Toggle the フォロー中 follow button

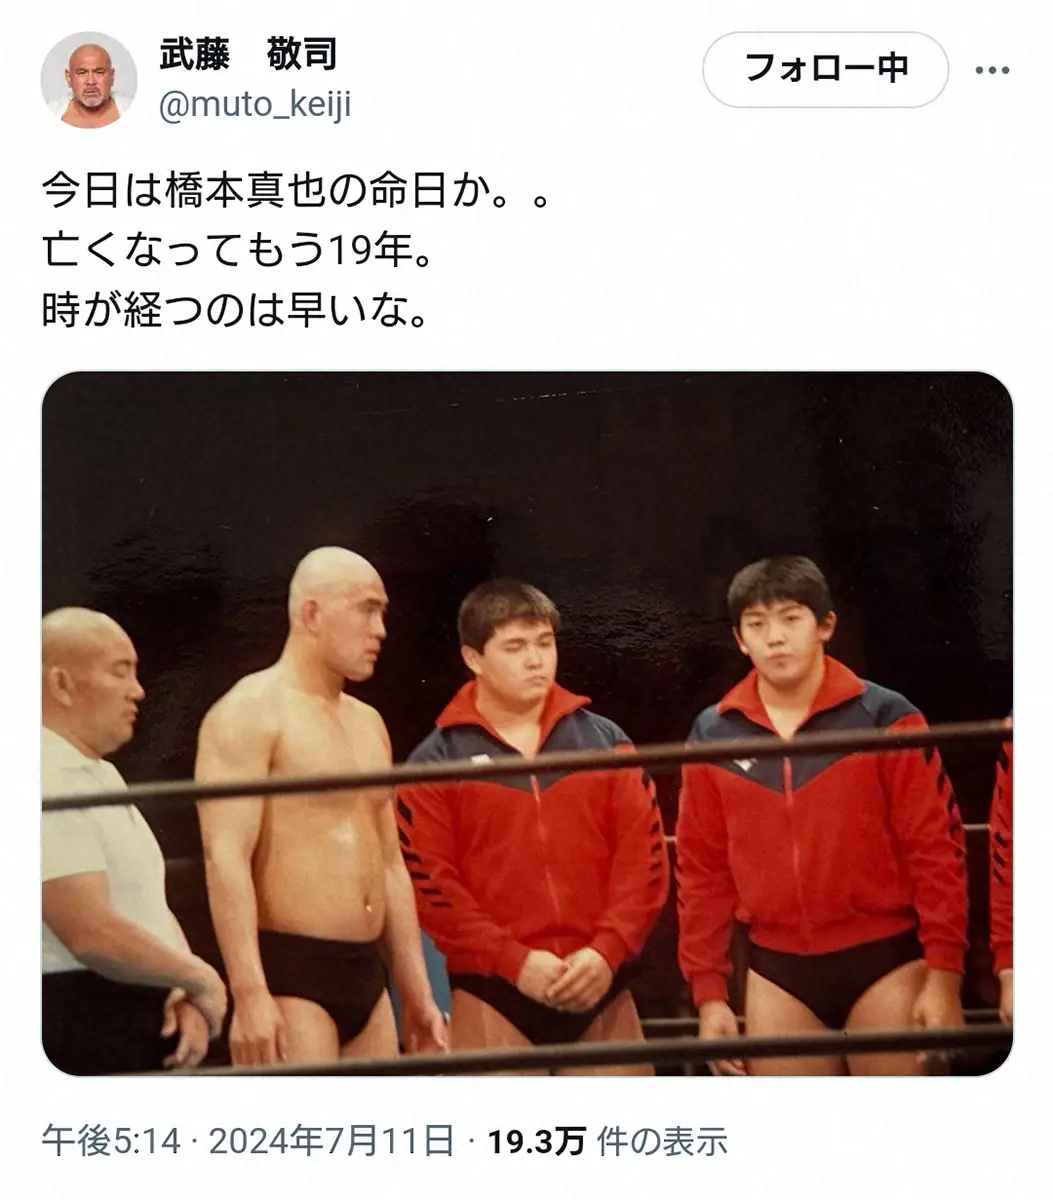click(x=825, y=69)
